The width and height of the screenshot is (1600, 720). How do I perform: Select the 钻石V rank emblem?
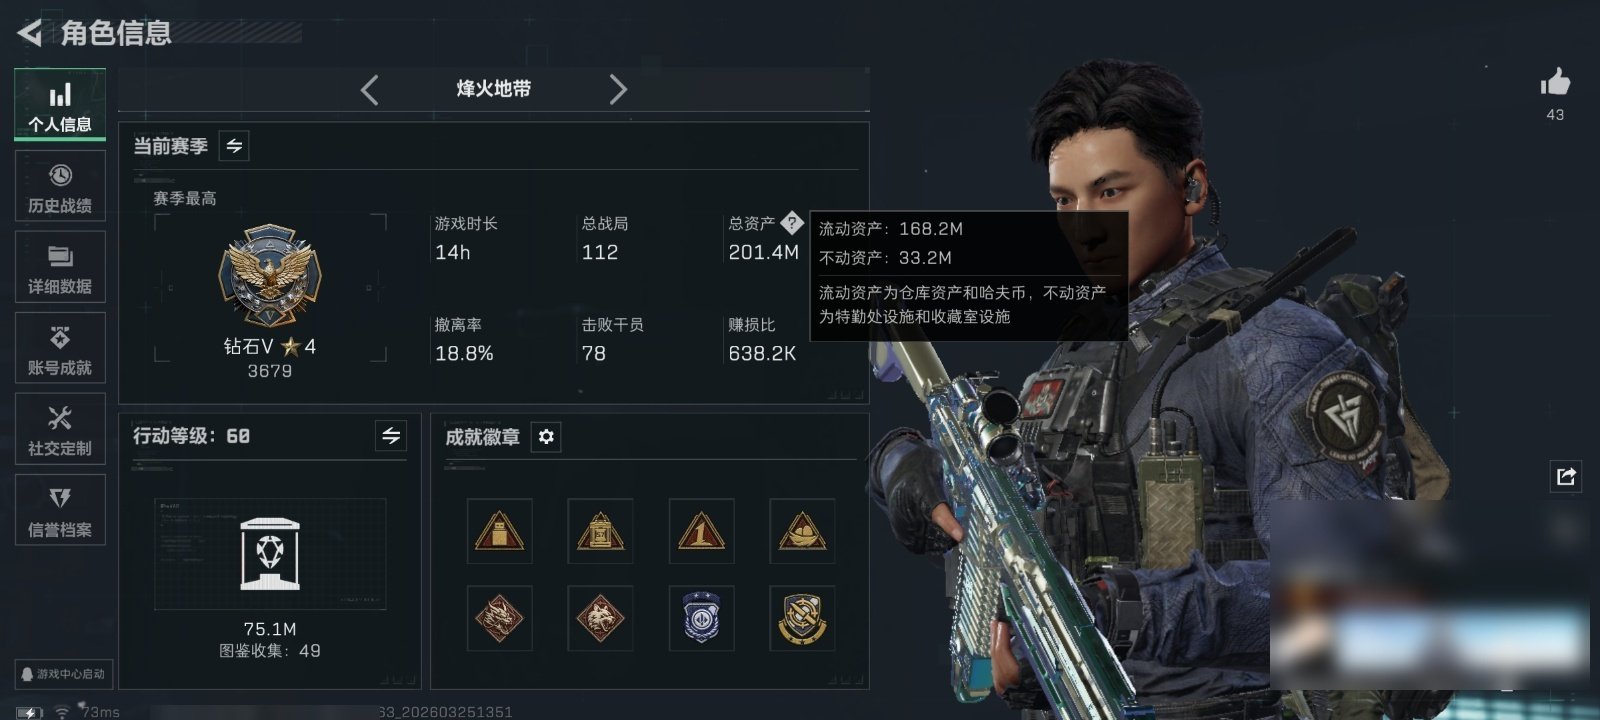[x=270, y=275]
